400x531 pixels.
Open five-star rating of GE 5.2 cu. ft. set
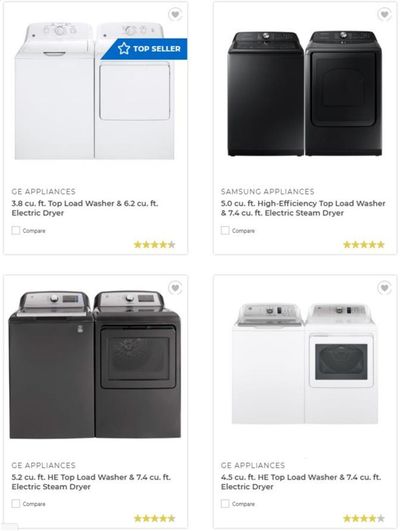click(x=154, y=518)
